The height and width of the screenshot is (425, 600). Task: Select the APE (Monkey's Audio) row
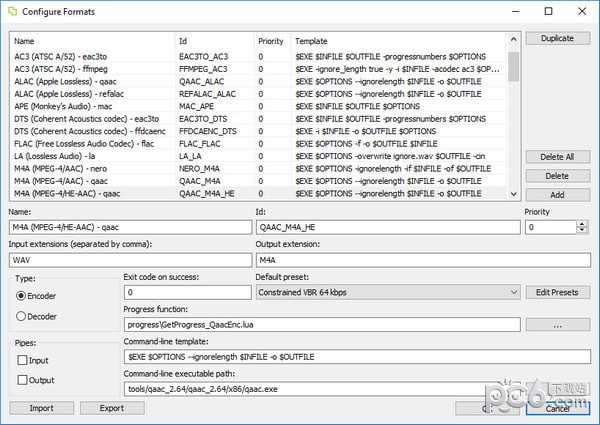[90, 105]
